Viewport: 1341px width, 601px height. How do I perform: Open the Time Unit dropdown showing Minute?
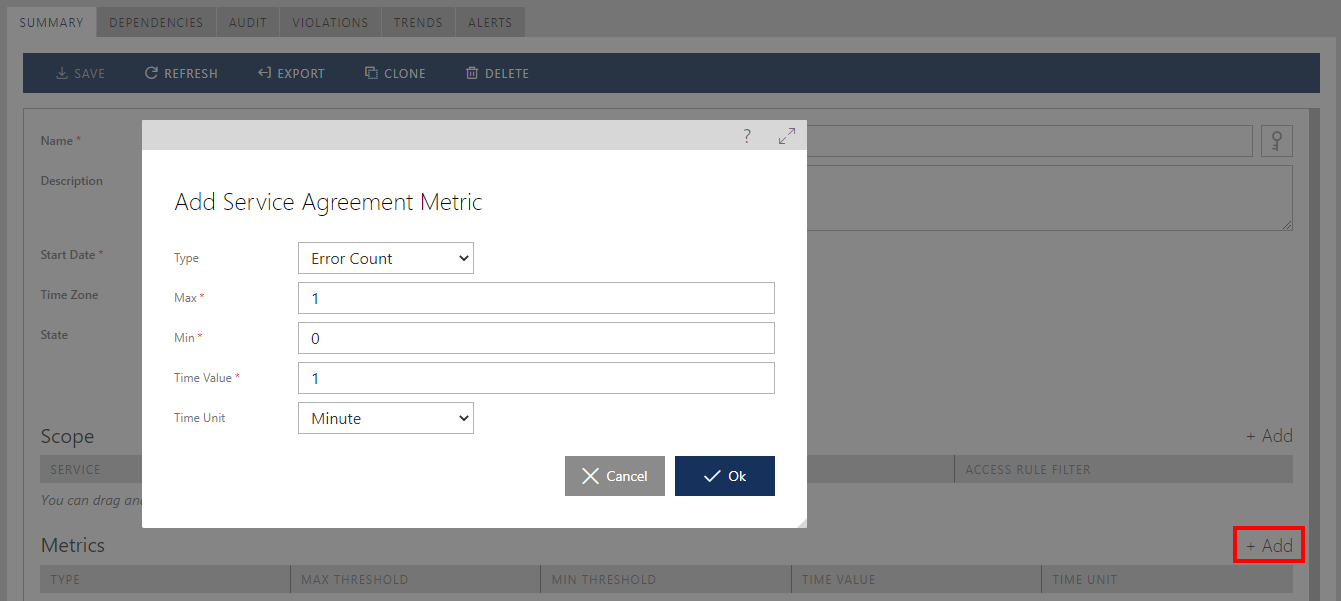(x=385, y=418)
